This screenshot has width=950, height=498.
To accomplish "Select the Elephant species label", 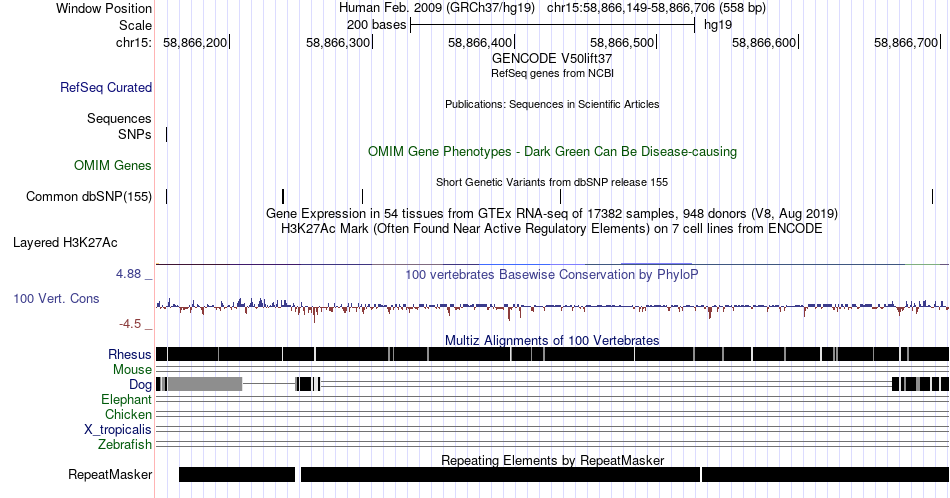I will pyautogui.click(x=126, y=399).
